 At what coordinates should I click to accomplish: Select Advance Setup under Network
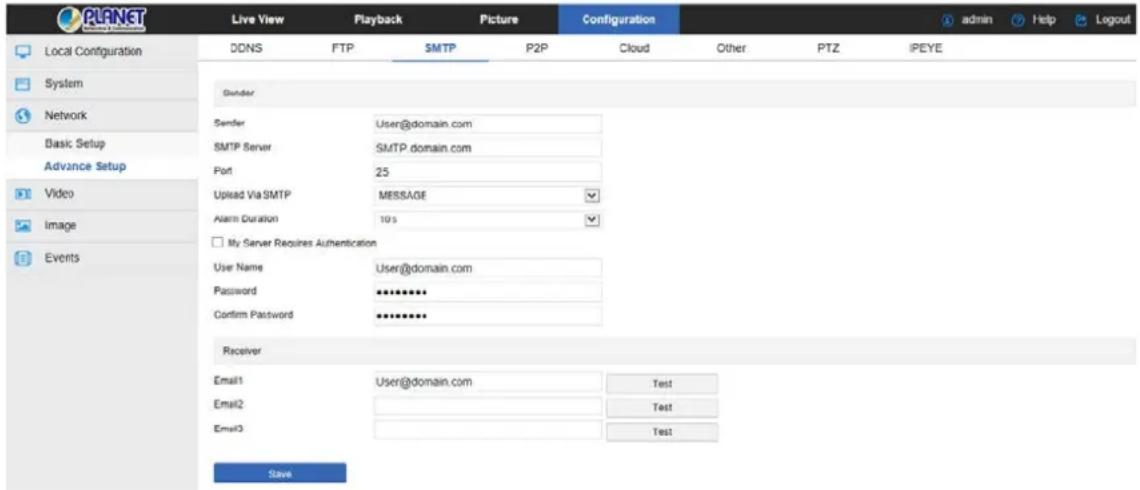85,166
